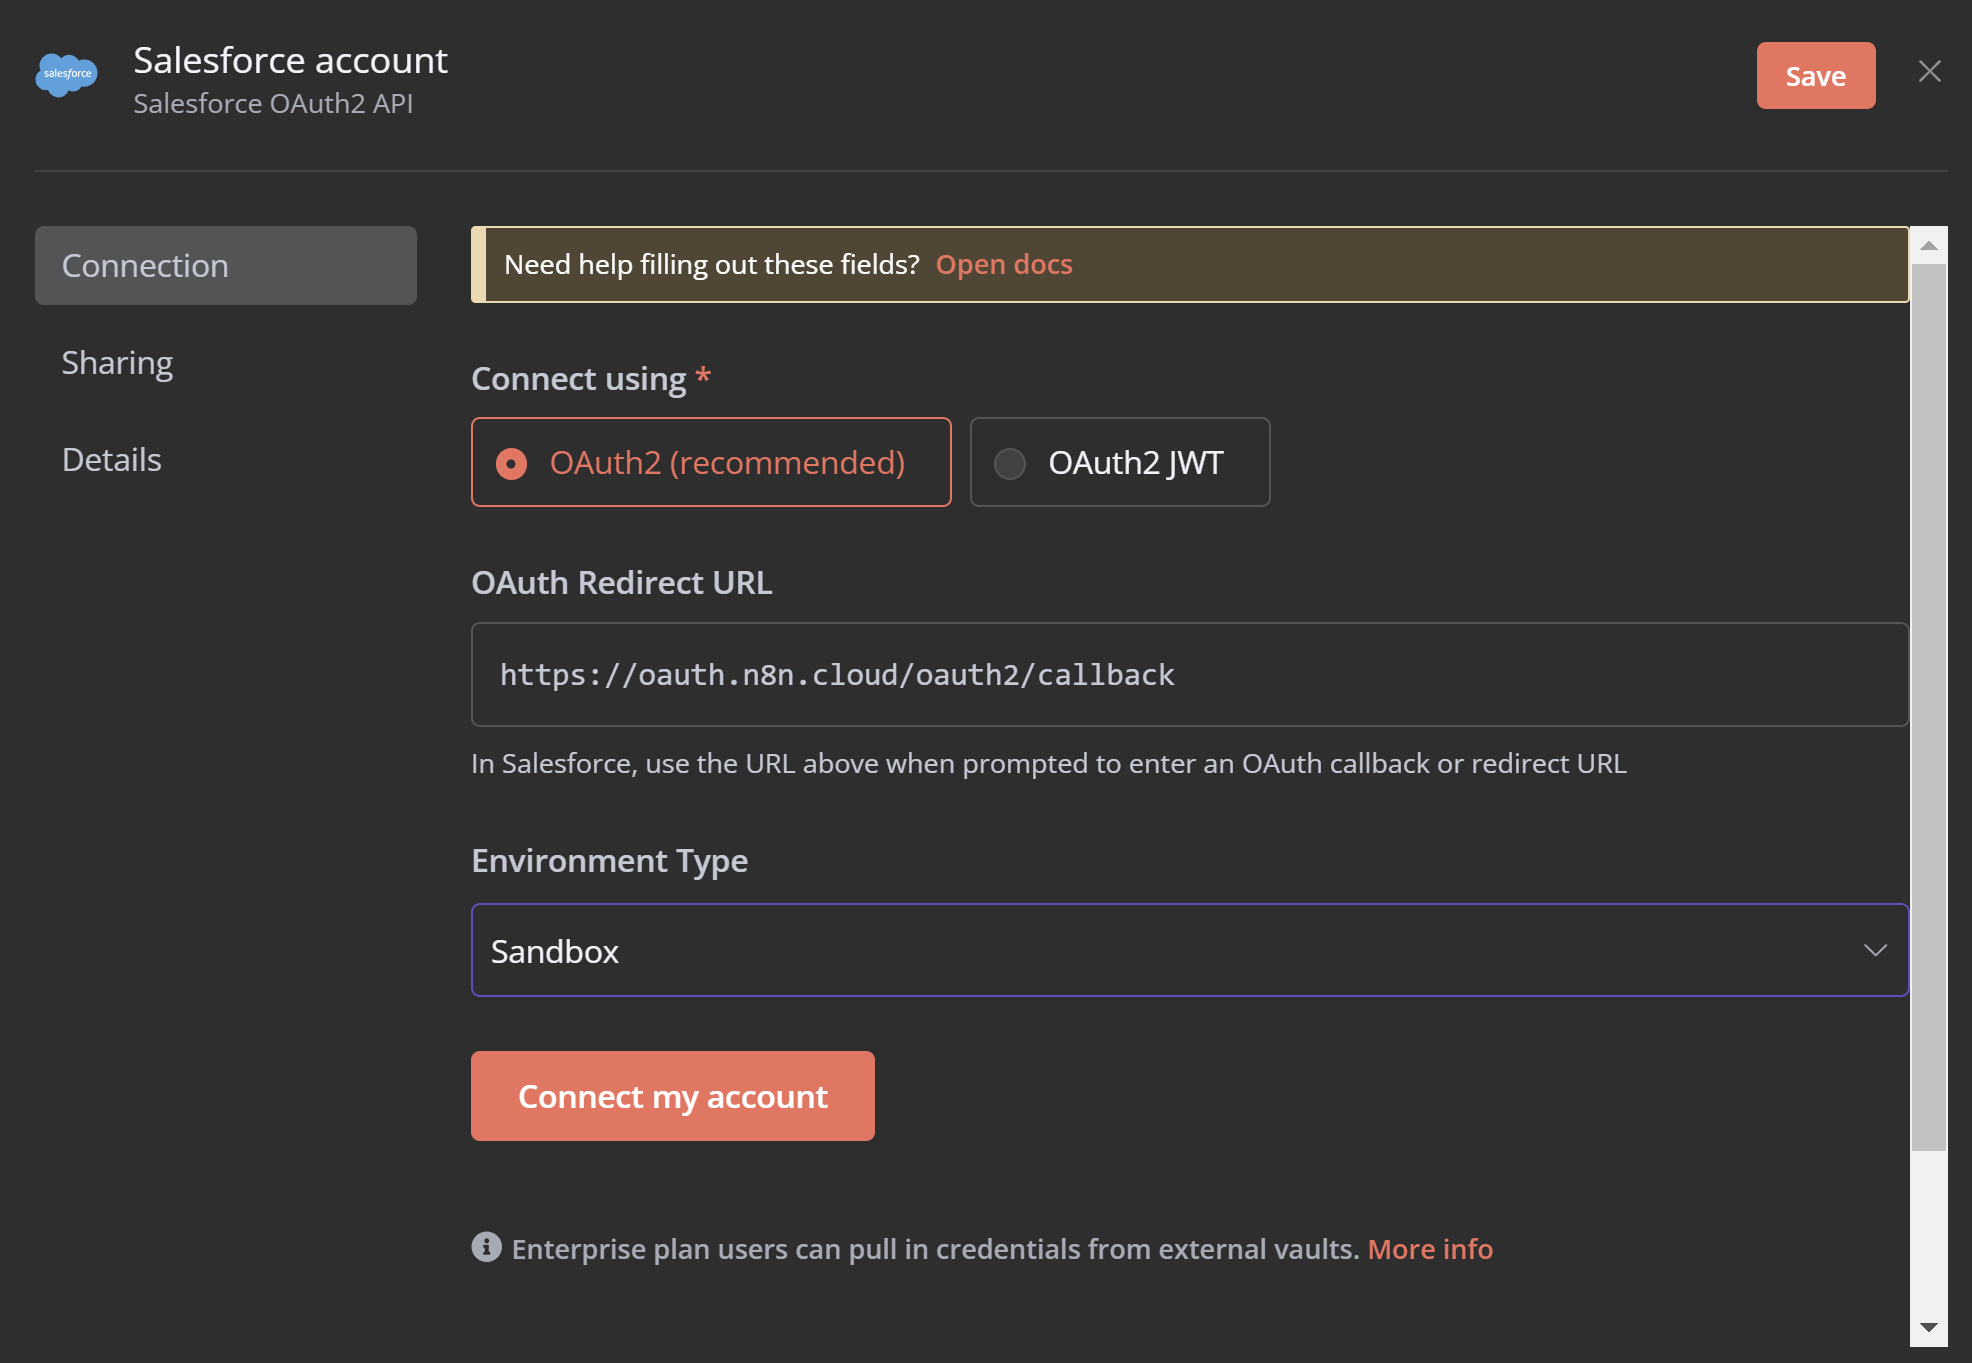Viewport: 1972px width, 1363px height.
Task: Click the OAuth2 JWT option label
Action: pyautogui.click(x=1135, y=463)
